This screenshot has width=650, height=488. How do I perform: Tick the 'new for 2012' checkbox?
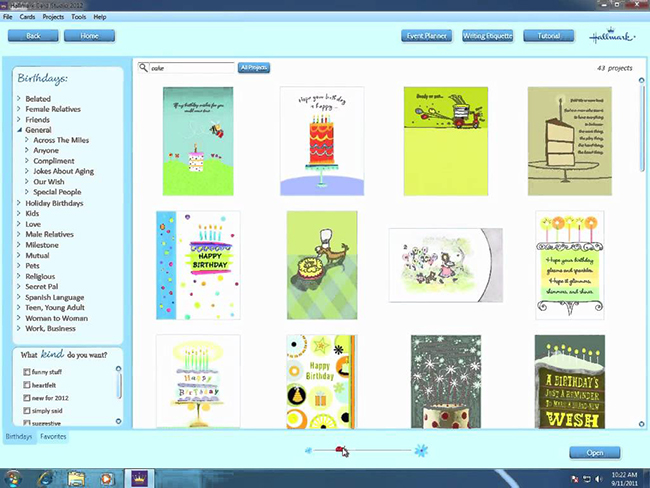pyautogui.click(x=26, y=397)
